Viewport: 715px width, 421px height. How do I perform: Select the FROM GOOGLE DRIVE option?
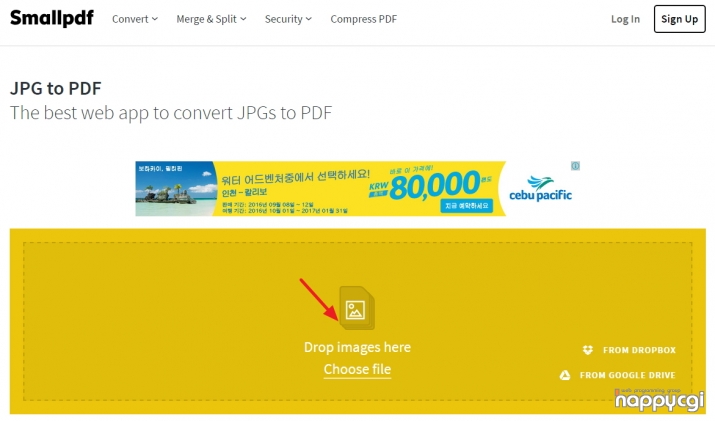tap(617, 375)
